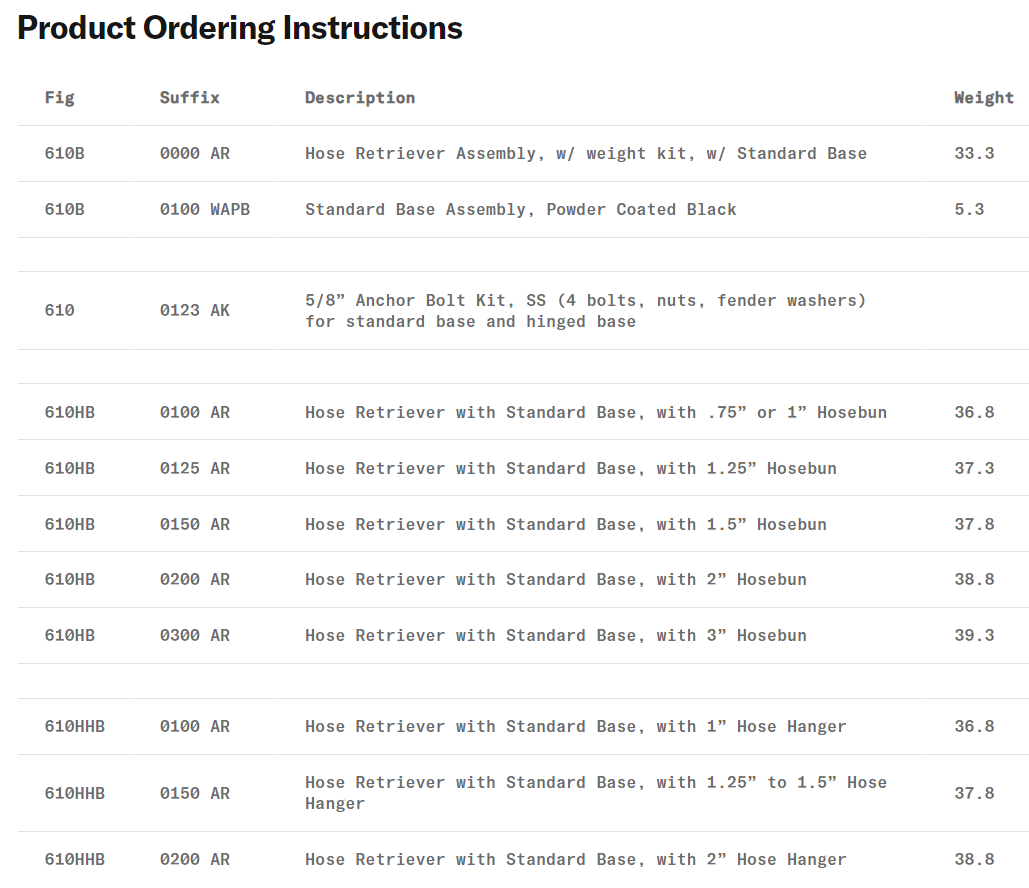Click the 5.3 weight value
Screen dimensions: 1029x888
pos(969,210)
